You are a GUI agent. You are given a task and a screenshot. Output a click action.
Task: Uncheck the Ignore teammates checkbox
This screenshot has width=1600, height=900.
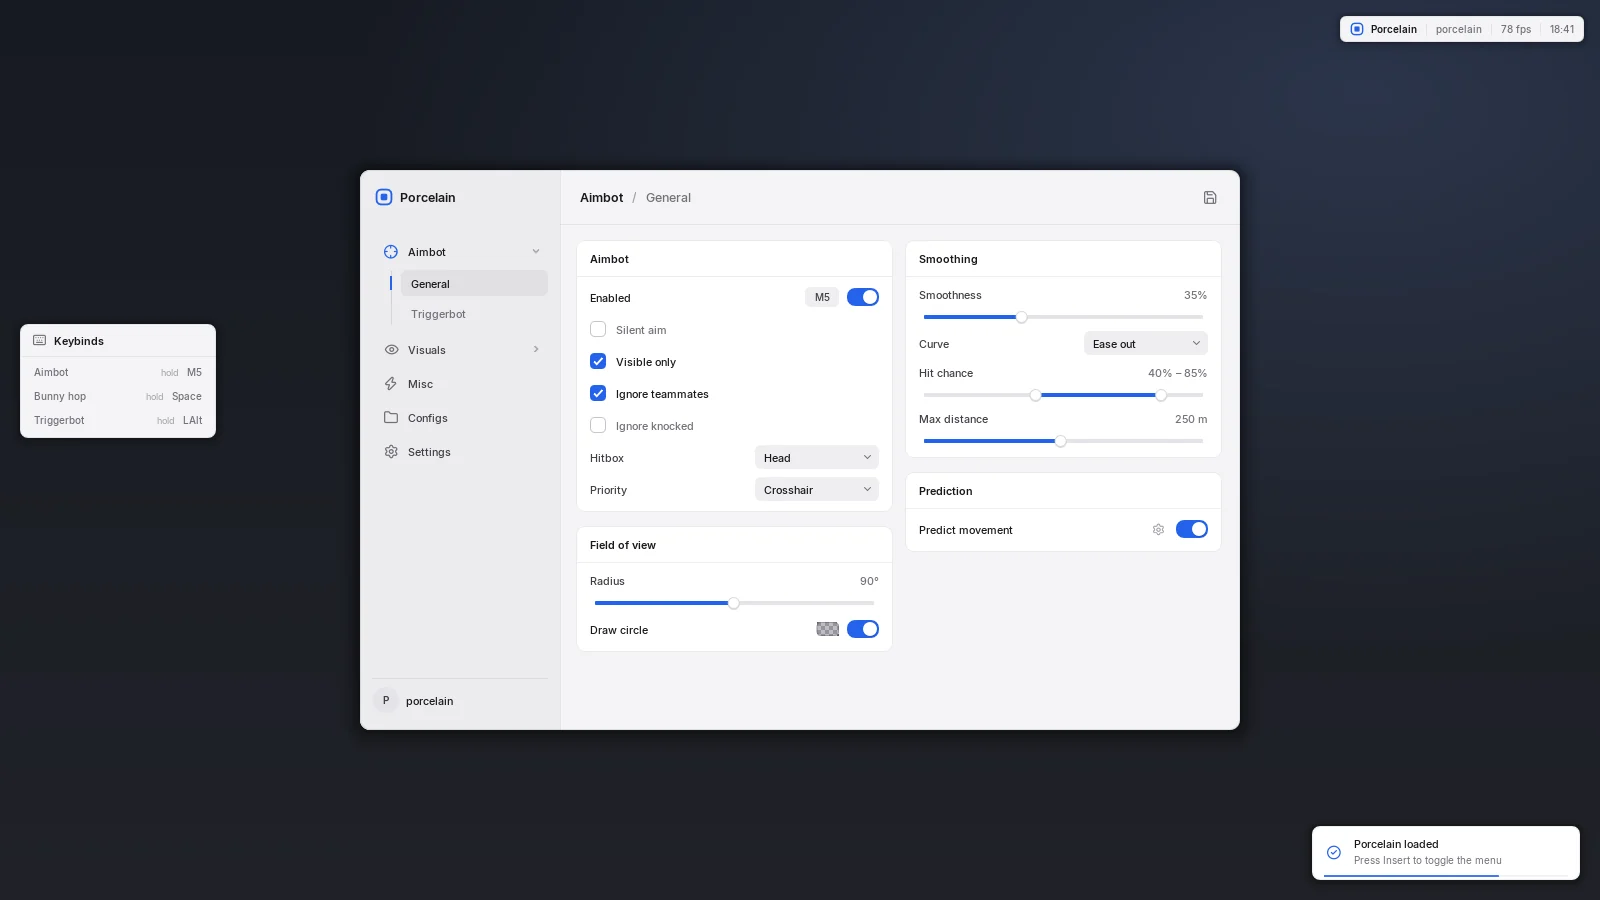598,394
